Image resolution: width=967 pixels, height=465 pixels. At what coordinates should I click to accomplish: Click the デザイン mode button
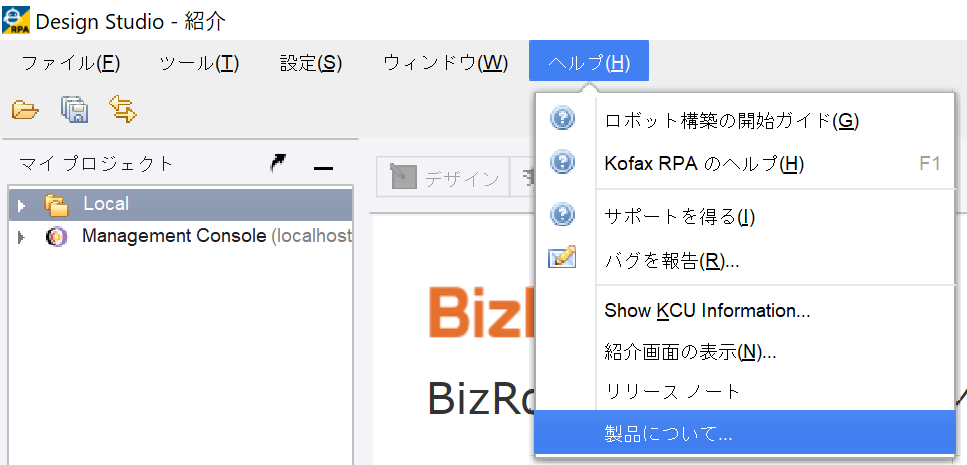pos(443,179)
